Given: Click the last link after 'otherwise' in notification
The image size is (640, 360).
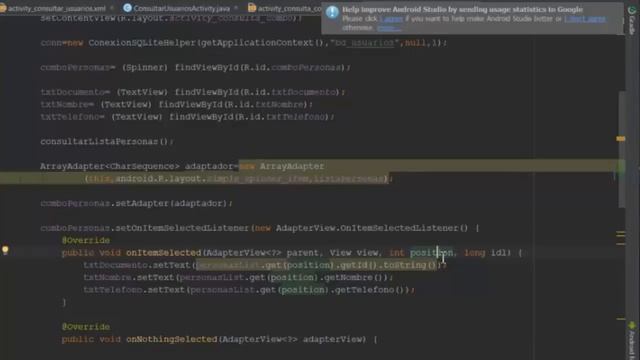Looking at the screenshot, I should point(389,28).
